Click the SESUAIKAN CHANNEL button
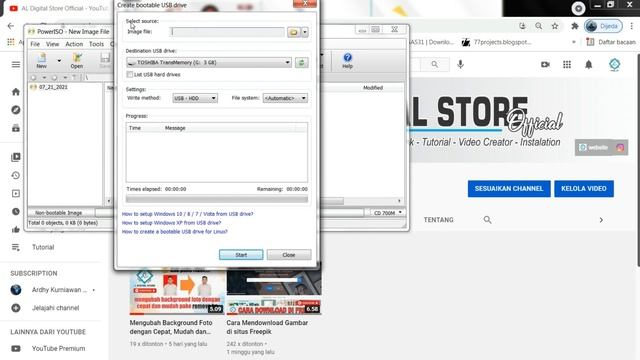The image size is (640, 360). click(509, 189)
